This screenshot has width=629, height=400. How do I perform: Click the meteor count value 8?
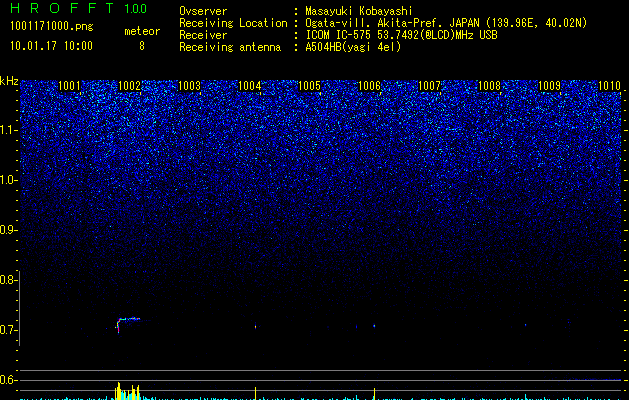coord(142,46)
